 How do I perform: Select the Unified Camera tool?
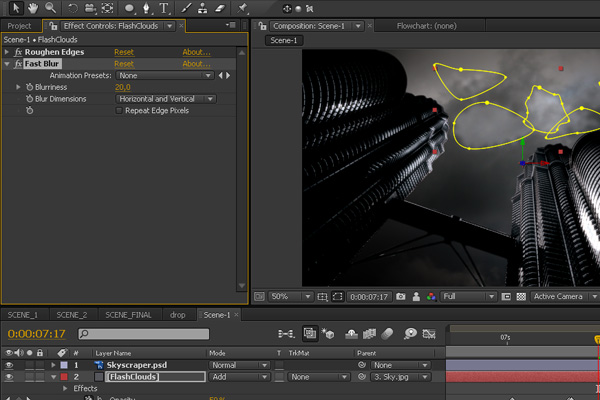coord(90,8)
